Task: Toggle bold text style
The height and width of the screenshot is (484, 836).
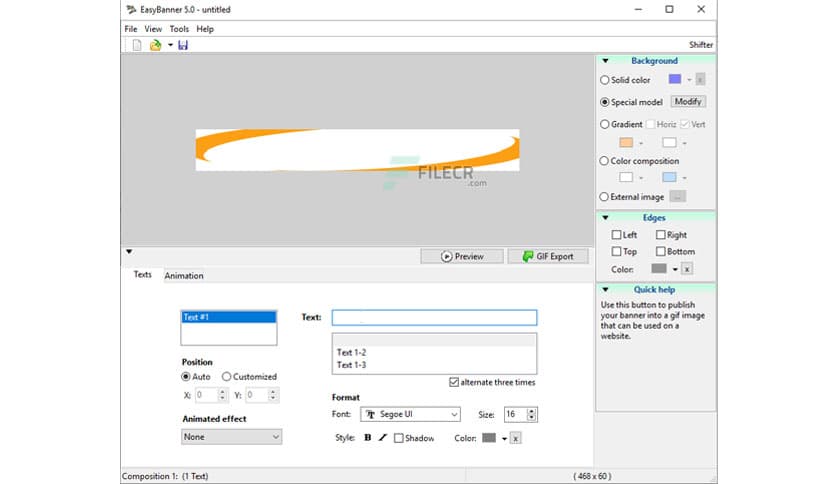Action: [x=367, y=438]
